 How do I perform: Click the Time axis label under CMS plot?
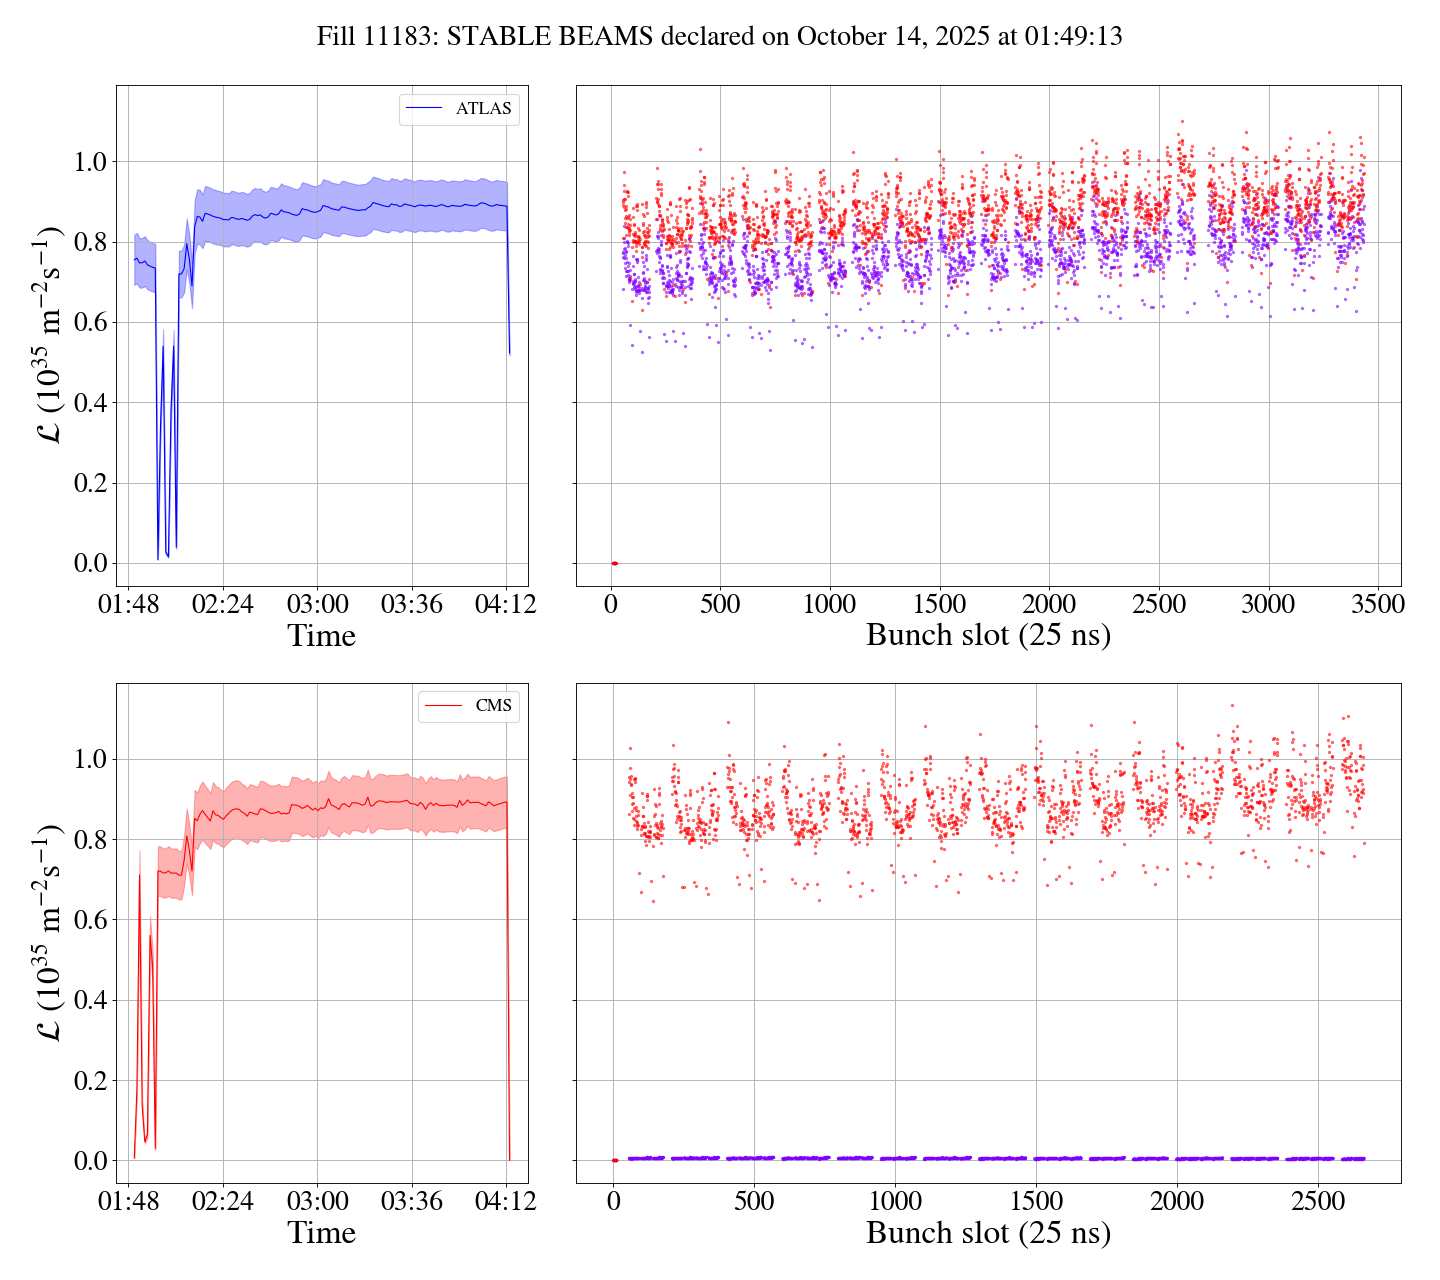(321, 1233)
